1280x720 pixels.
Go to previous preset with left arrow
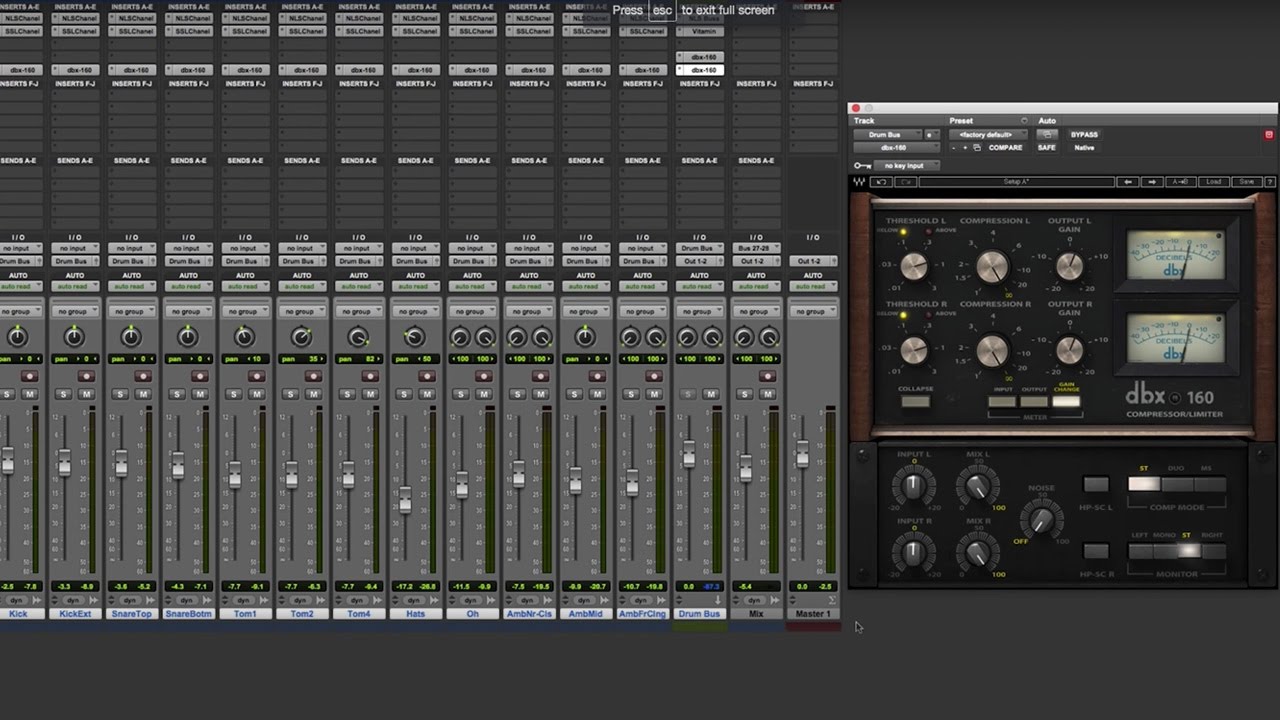[x=1128, y=182]
